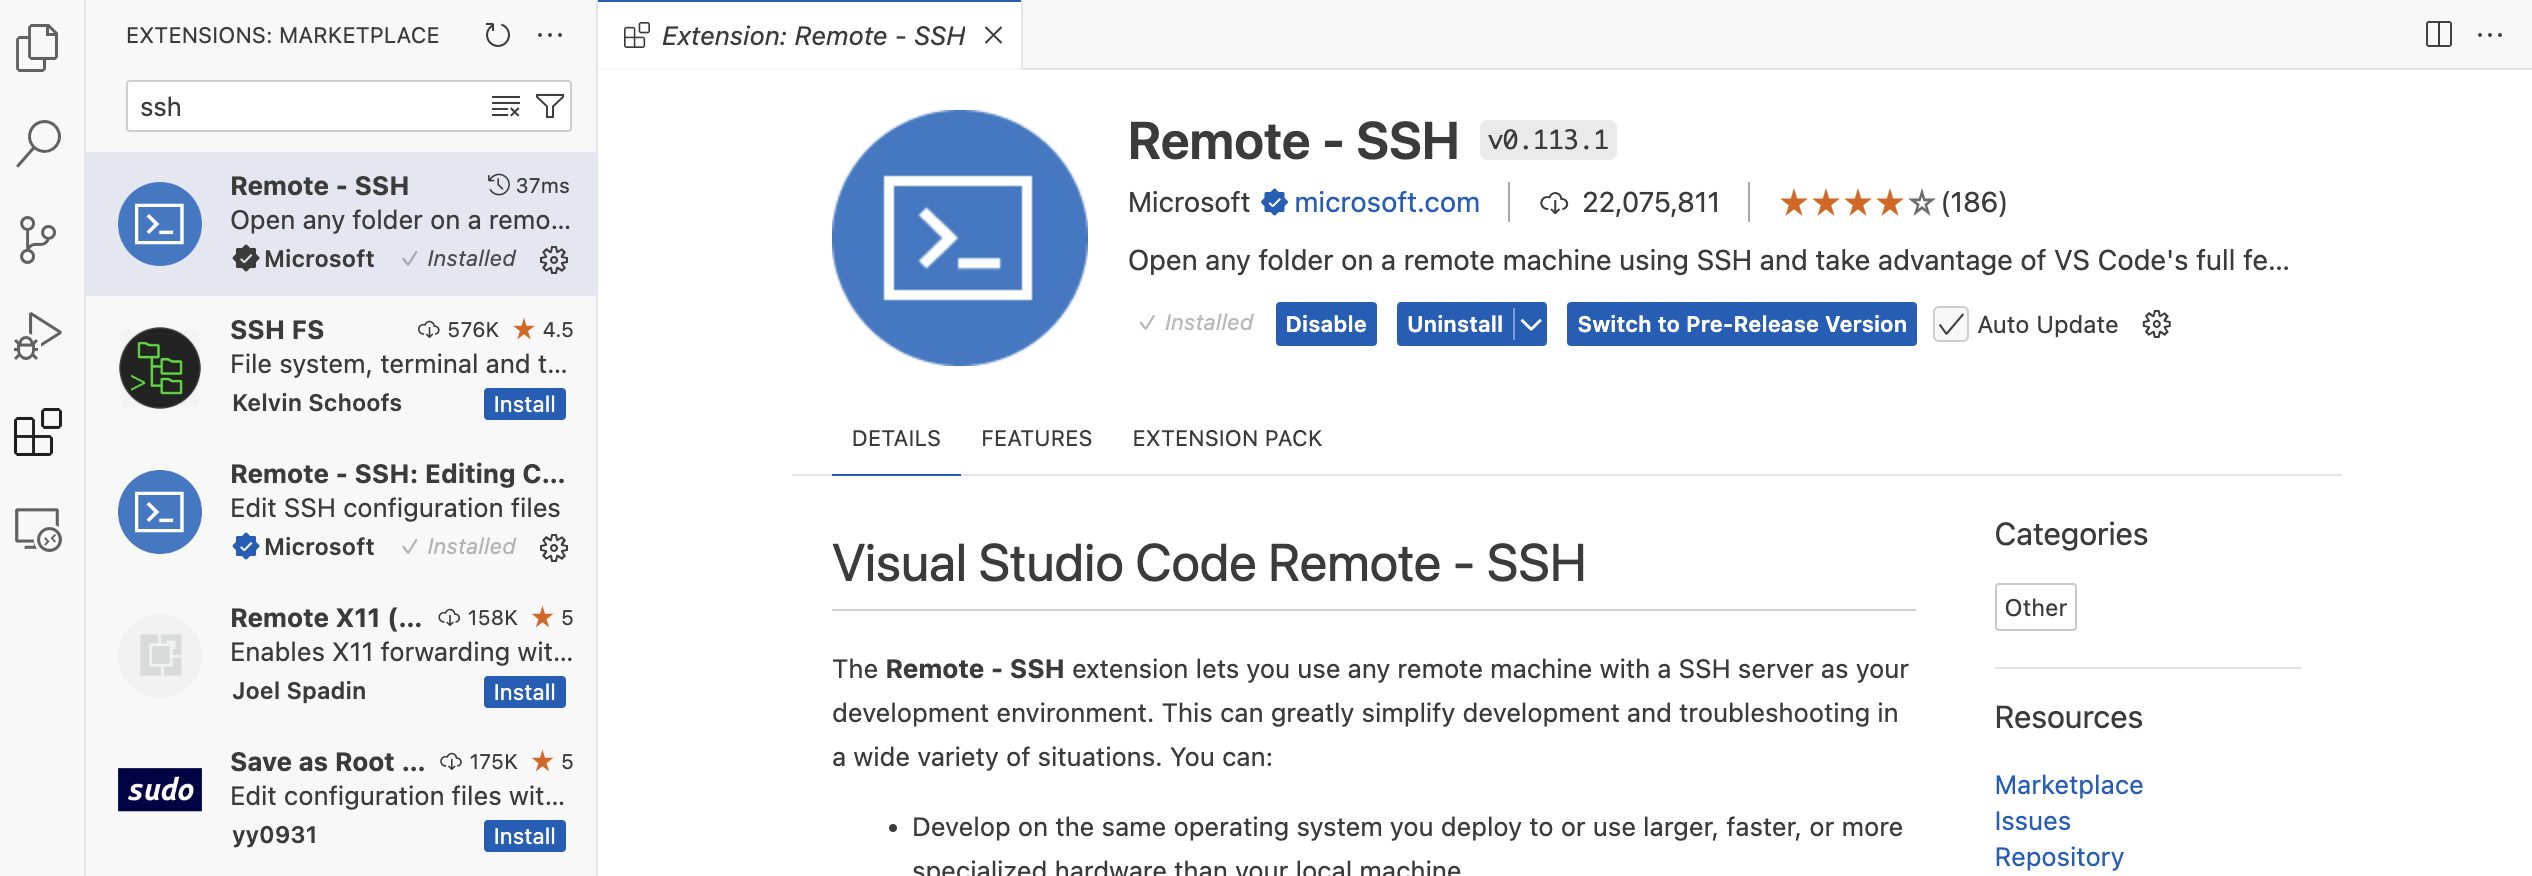The height and width of the screenshot is (876, 2532).
Task: Open the microsoft.com publisher link
Action: tap(1386, 203)
